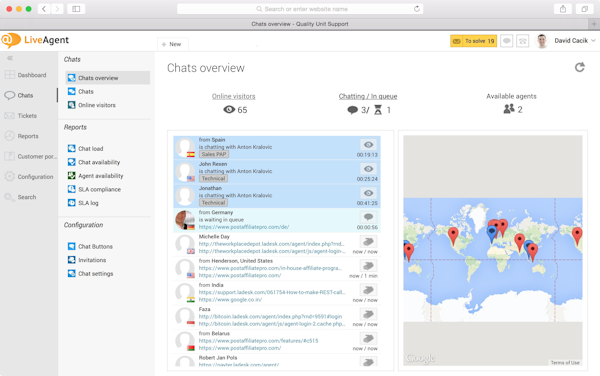Image resolution: width=600 pixels, height=376 pixels.
Task: Click David Cacik avatar photo
Action: point(541,41)
